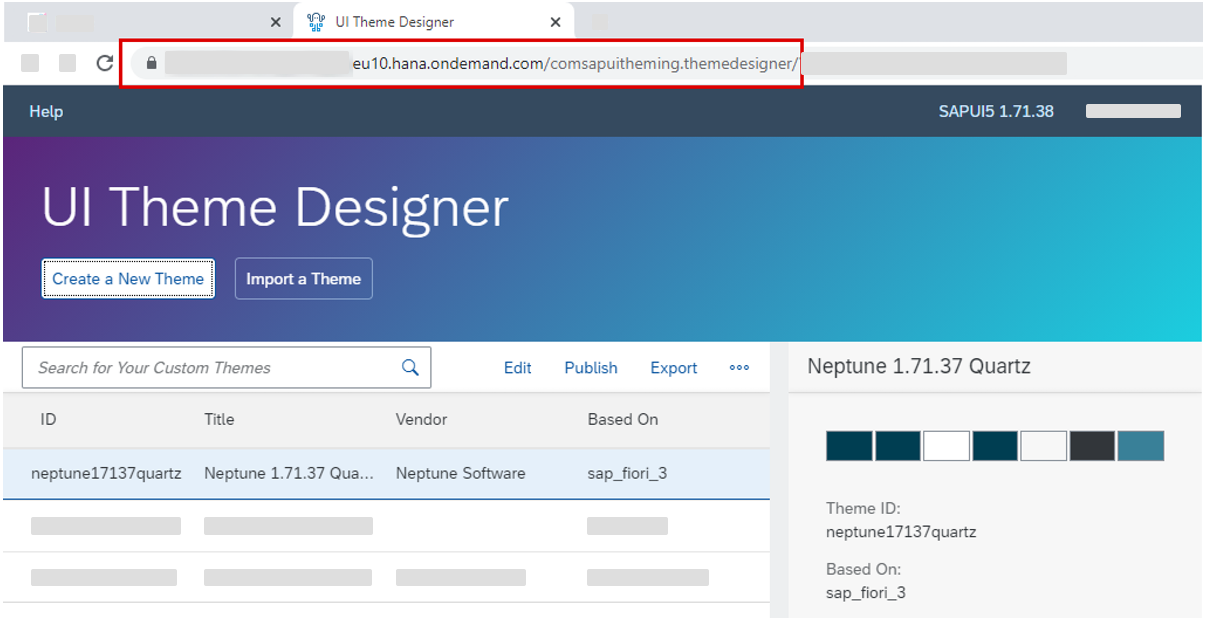Open the Help menu
The width and height of the screenshot is (1205, 621).
[x=45, y=111]
